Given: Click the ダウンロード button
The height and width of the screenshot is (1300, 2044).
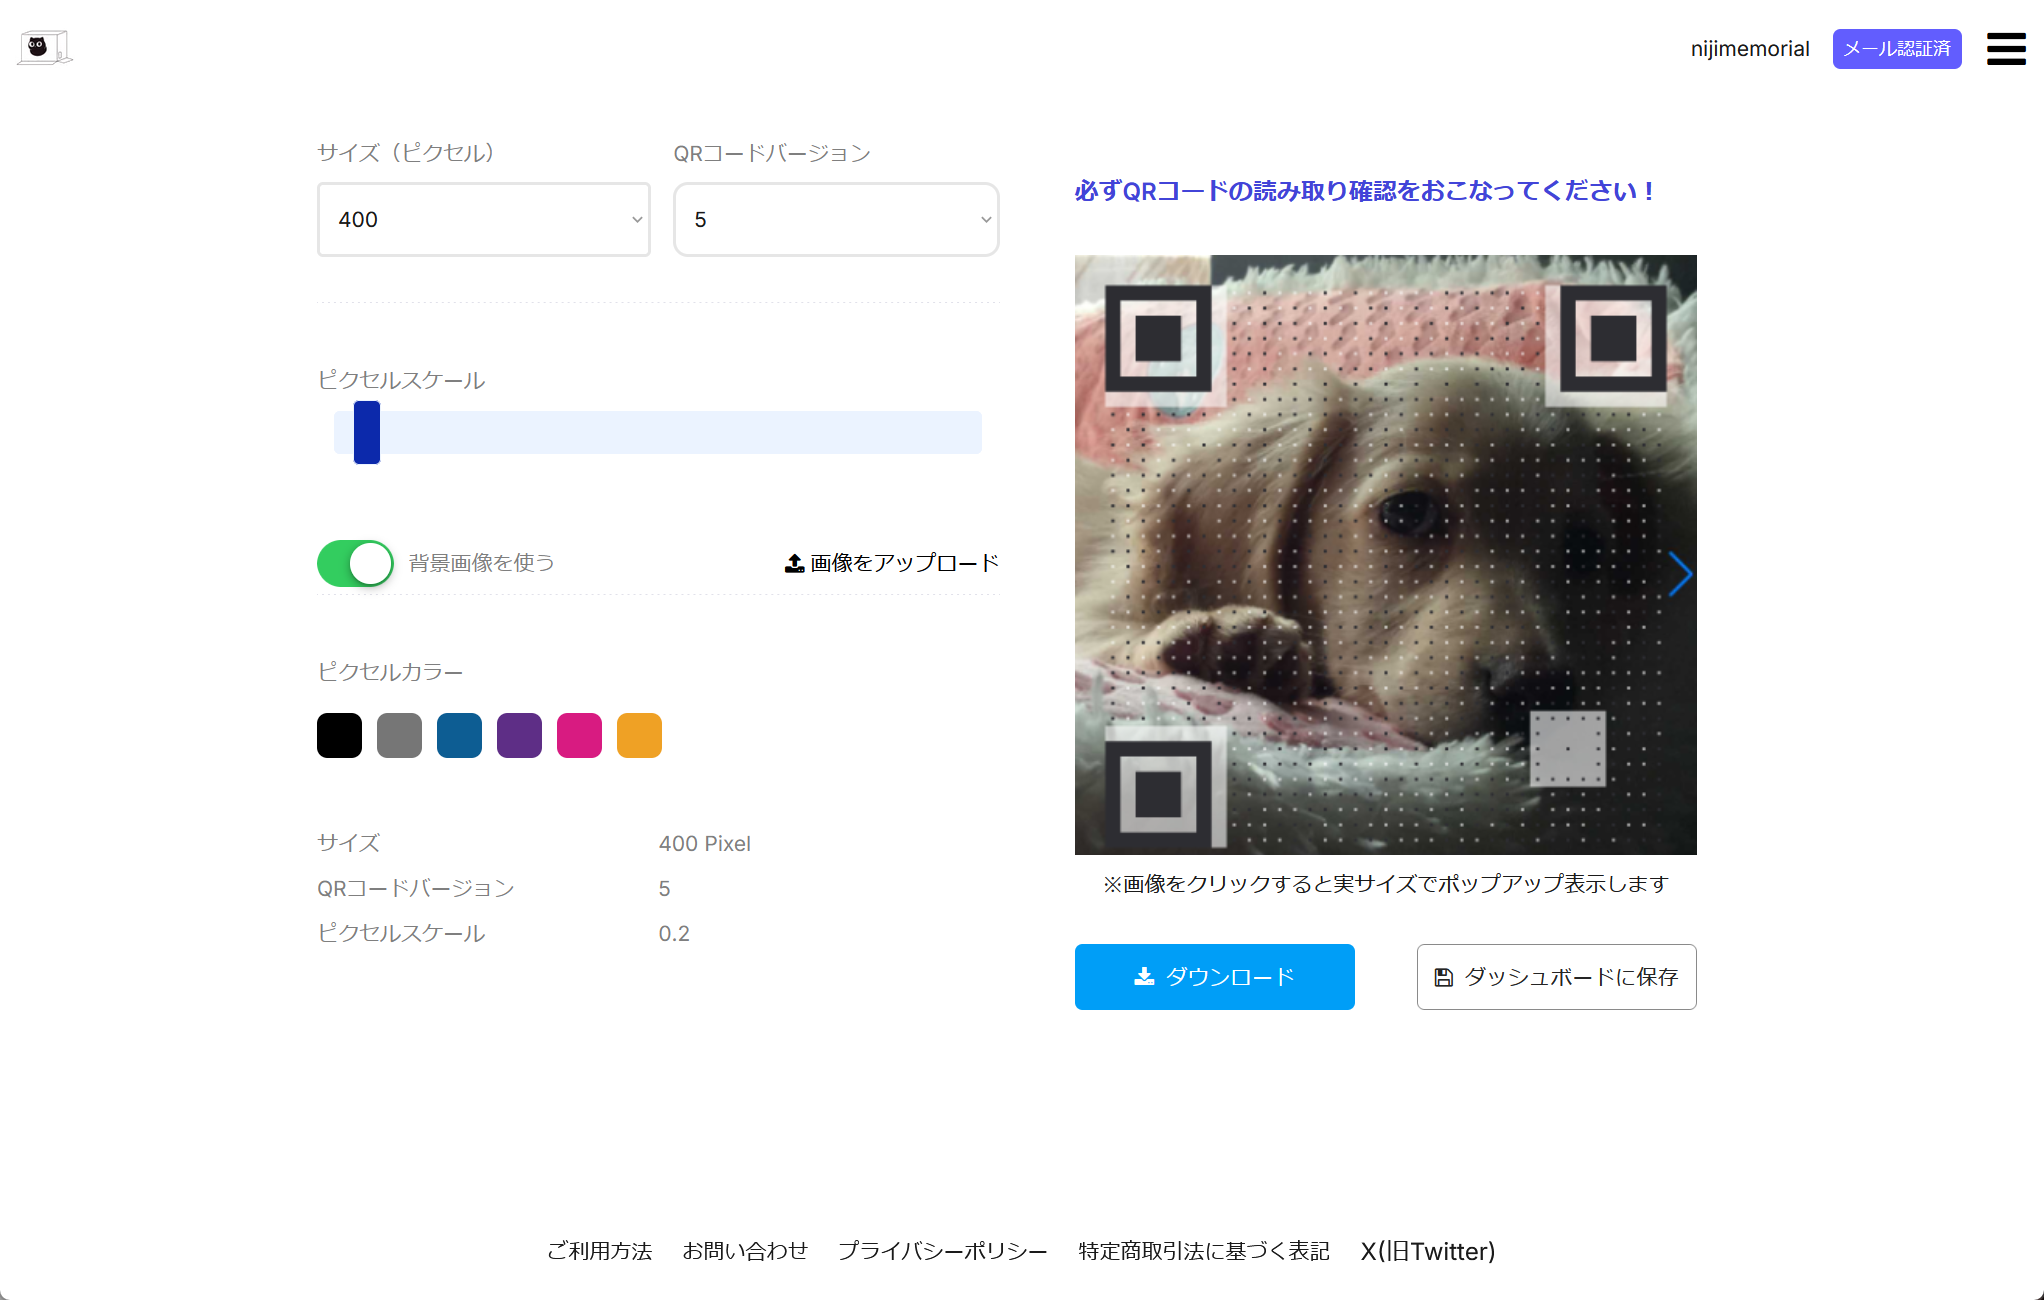Looking at the screenshot, I should click(1214, 977).
